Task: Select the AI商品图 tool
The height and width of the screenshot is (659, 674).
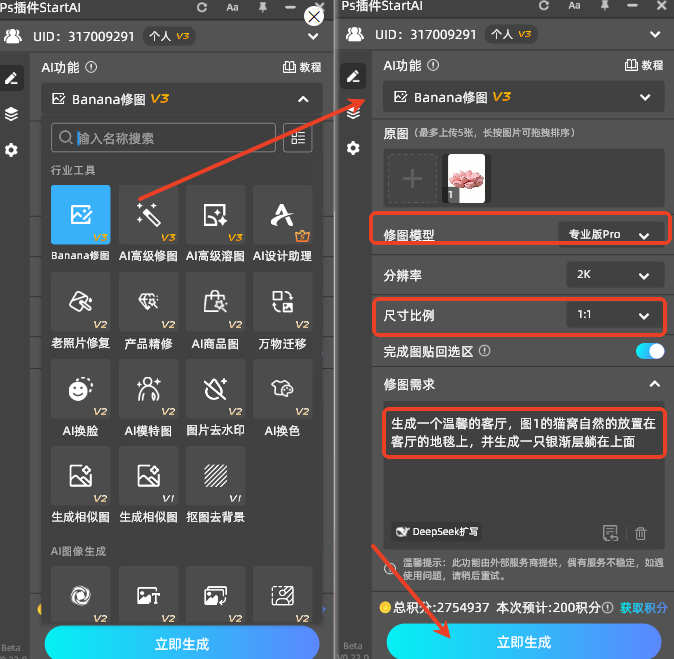Action: click(x=215, y=302)
